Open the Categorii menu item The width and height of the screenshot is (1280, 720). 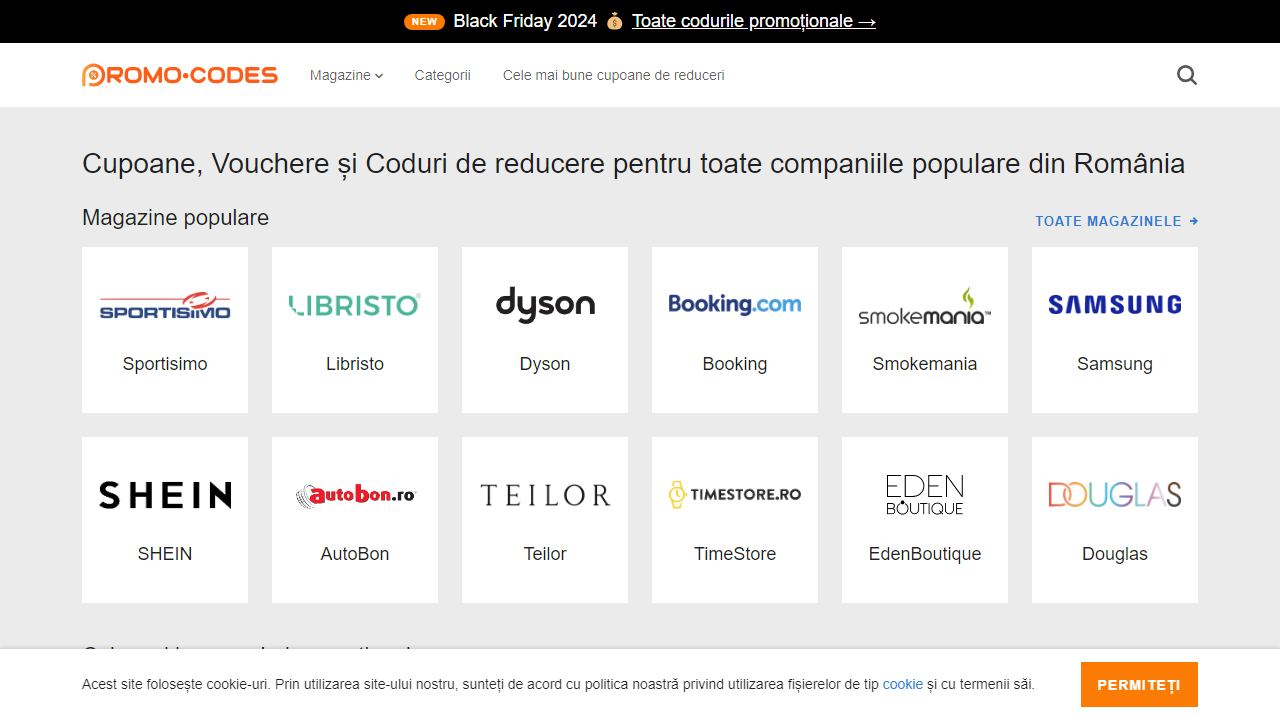pyautogui.click(x=442, y=75)
